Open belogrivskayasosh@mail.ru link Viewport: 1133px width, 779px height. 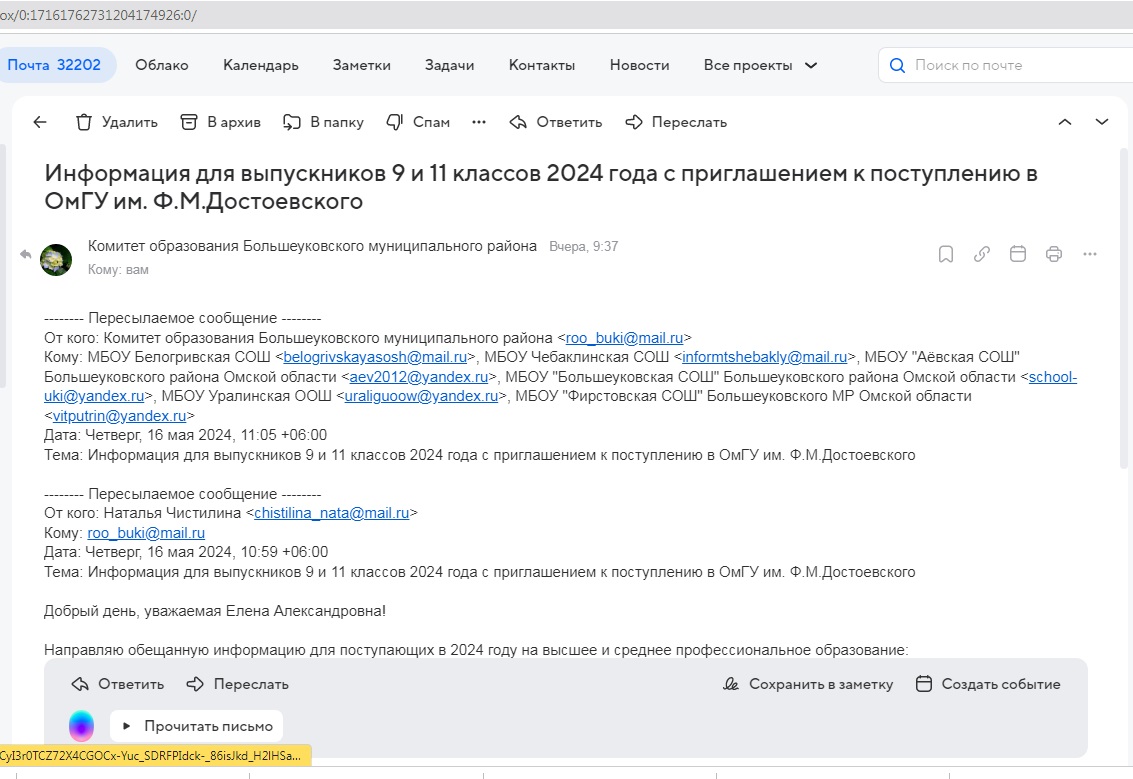(375, 357)
